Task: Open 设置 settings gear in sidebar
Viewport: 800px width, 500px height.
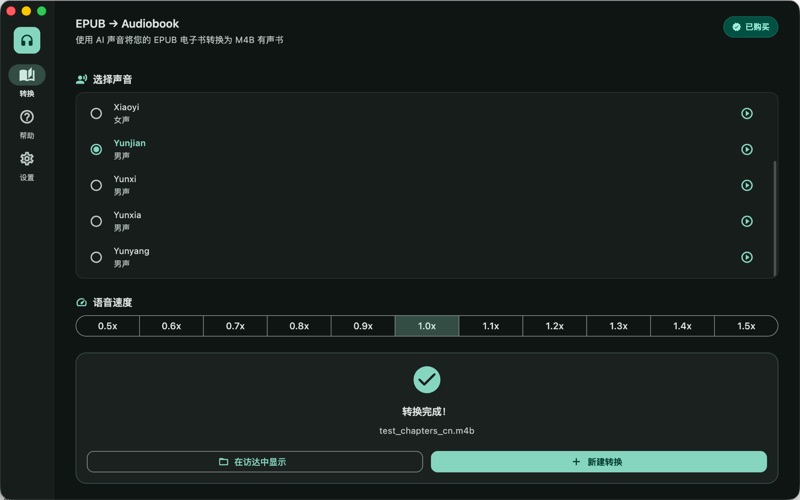Action: [27, 166]
